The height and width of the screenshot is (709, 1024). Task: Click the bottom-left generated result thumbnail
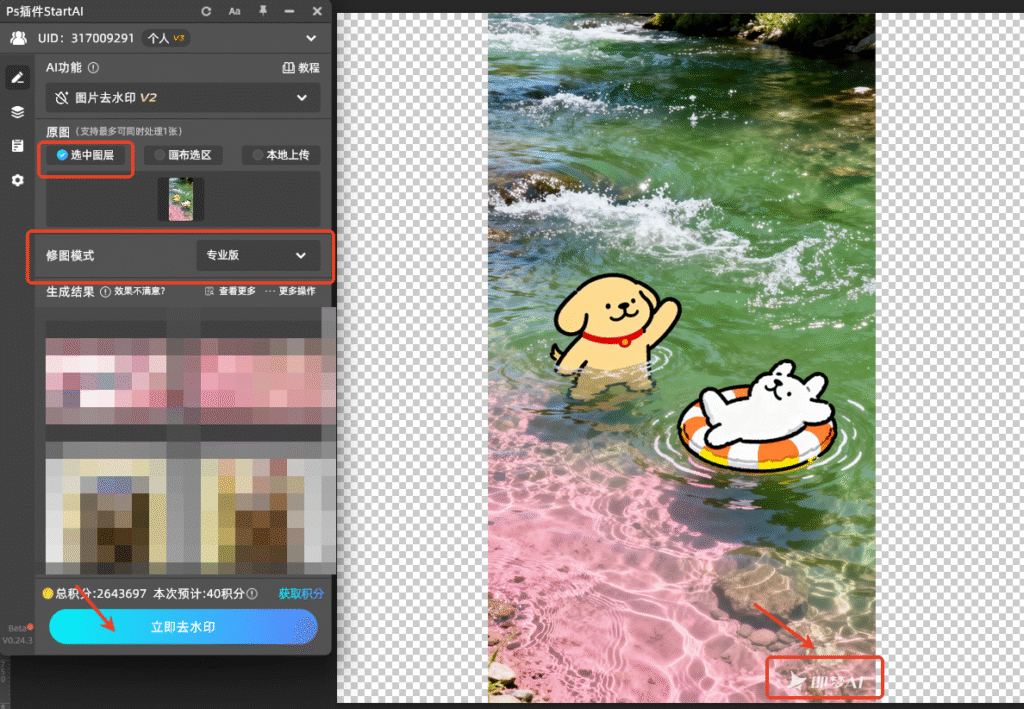tap(106, 516)
